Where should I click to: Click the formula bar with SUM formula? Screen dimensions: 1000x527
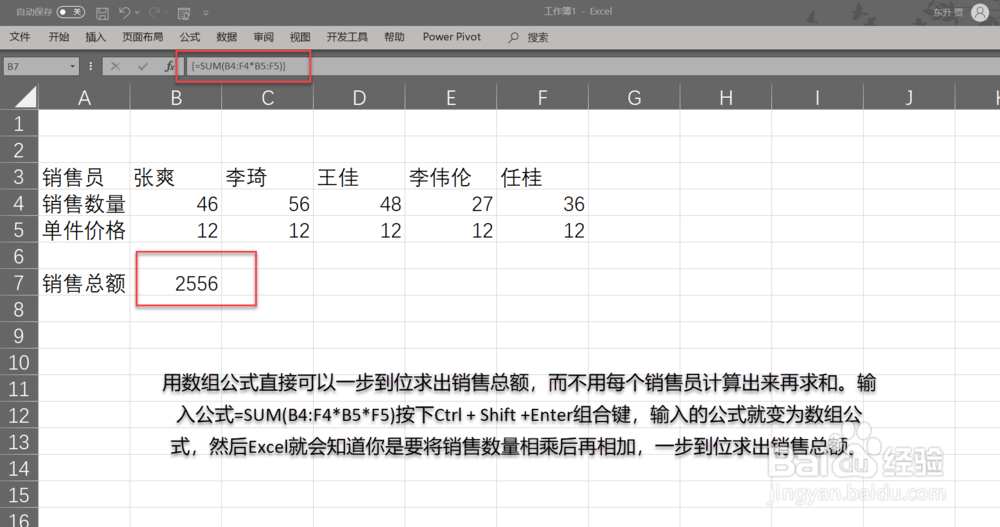point(592,66)
